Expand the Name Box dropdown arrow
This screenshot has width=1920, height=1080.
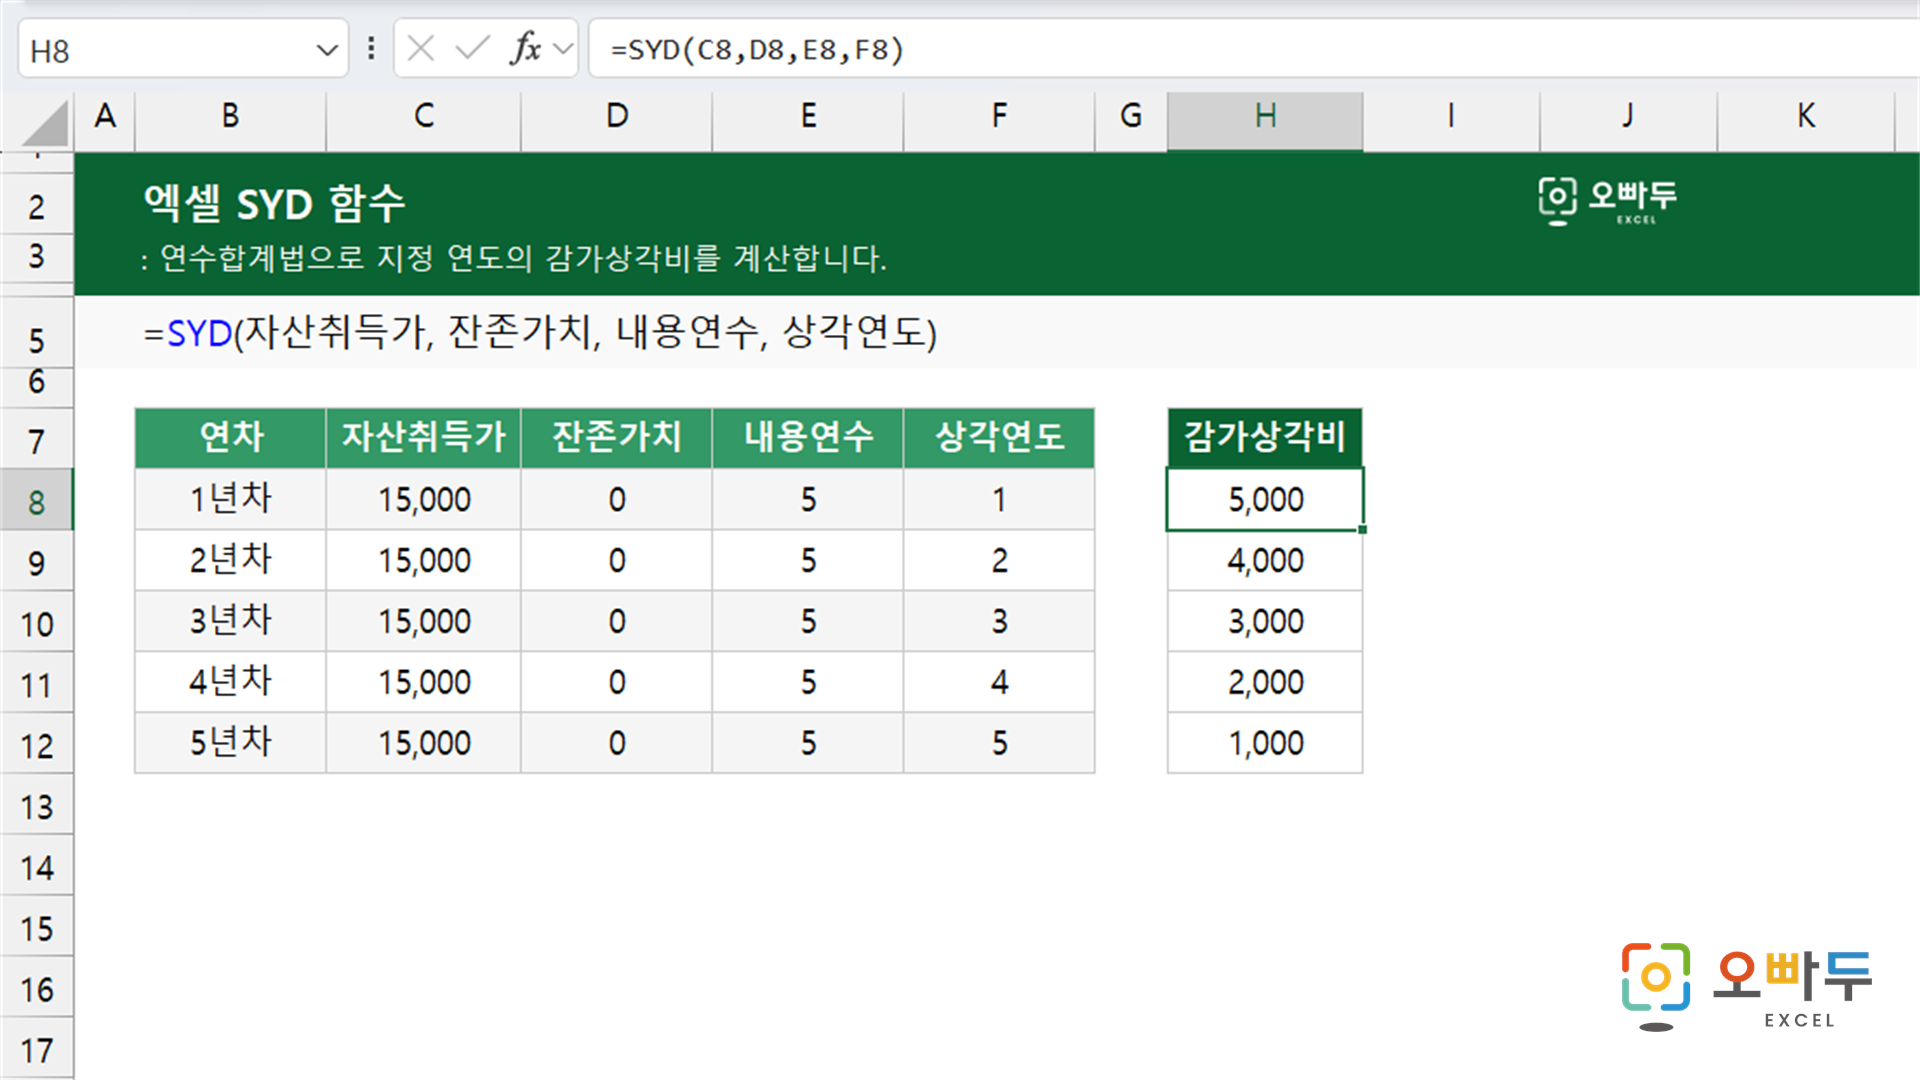coord(326,49)
